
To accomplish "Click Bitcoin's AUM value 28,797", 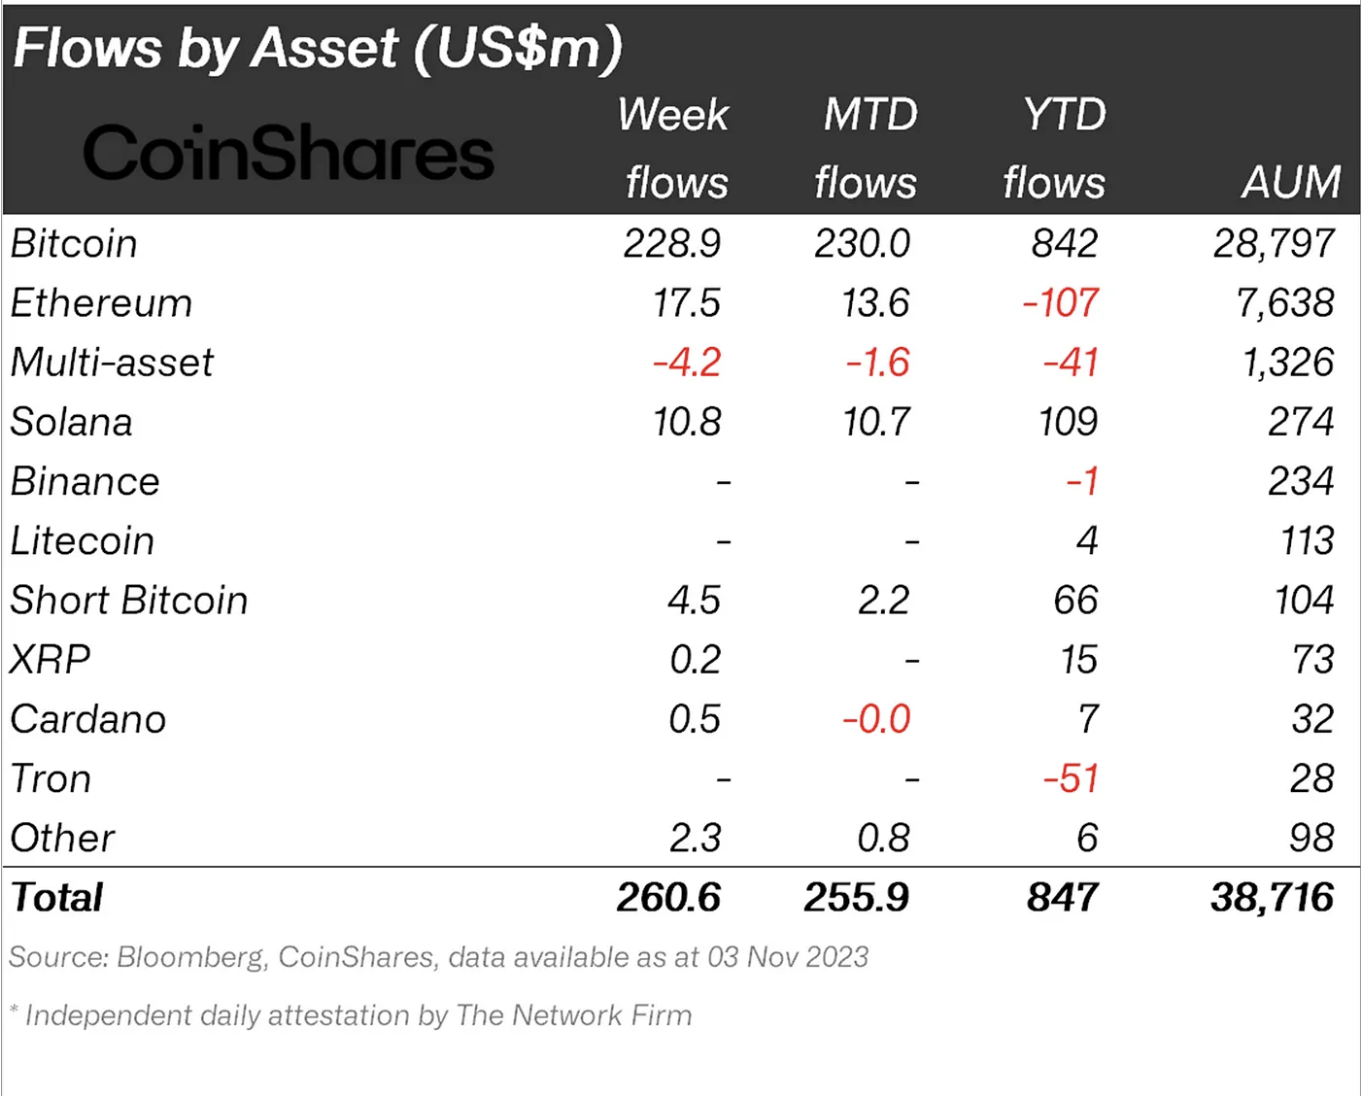I will 1274,244.
